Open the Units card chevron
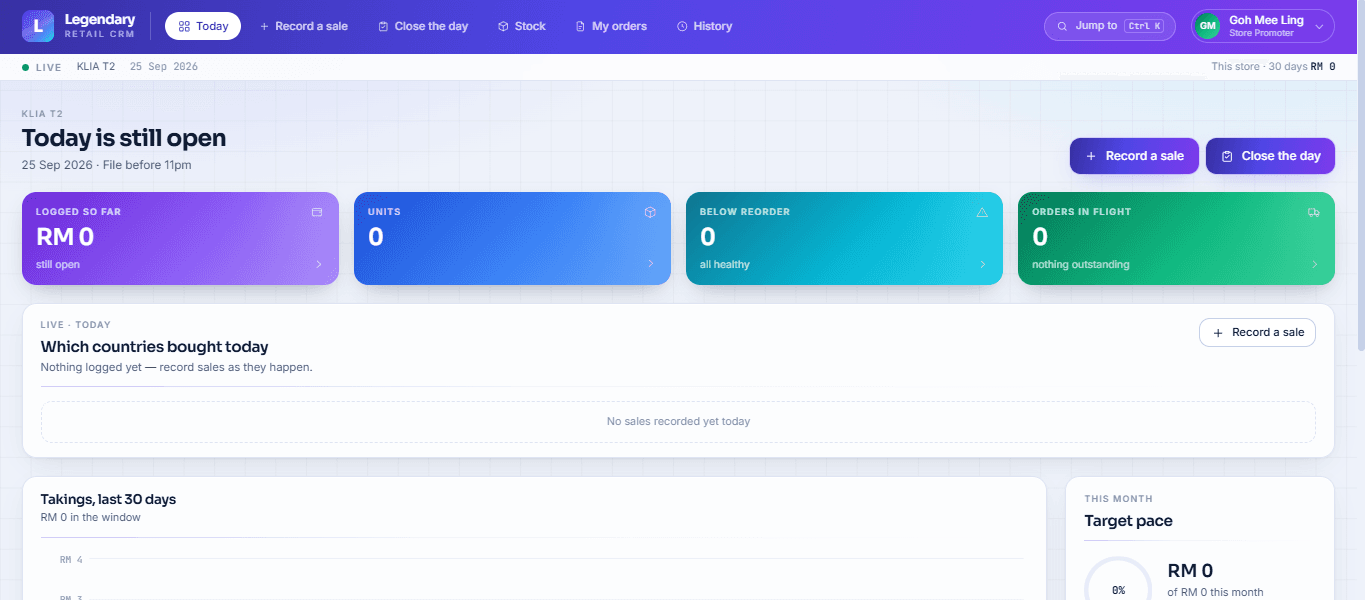 651,264
